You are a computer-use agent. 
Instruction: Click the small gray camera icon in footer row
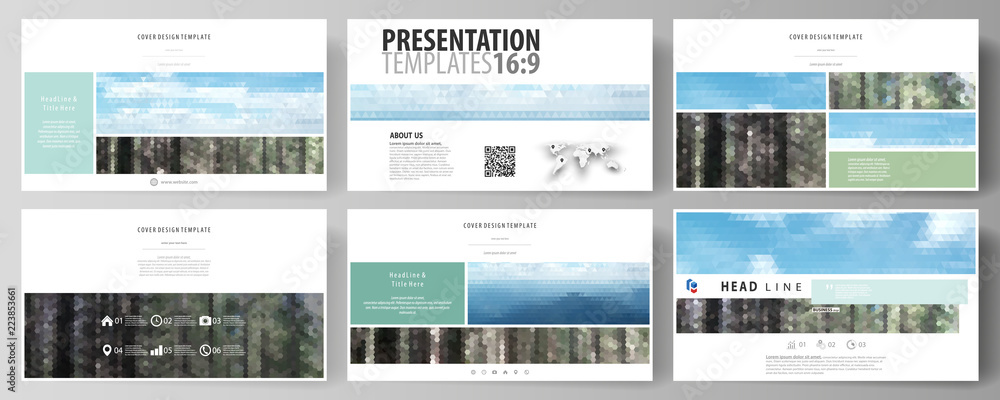(x=494, y=372)
